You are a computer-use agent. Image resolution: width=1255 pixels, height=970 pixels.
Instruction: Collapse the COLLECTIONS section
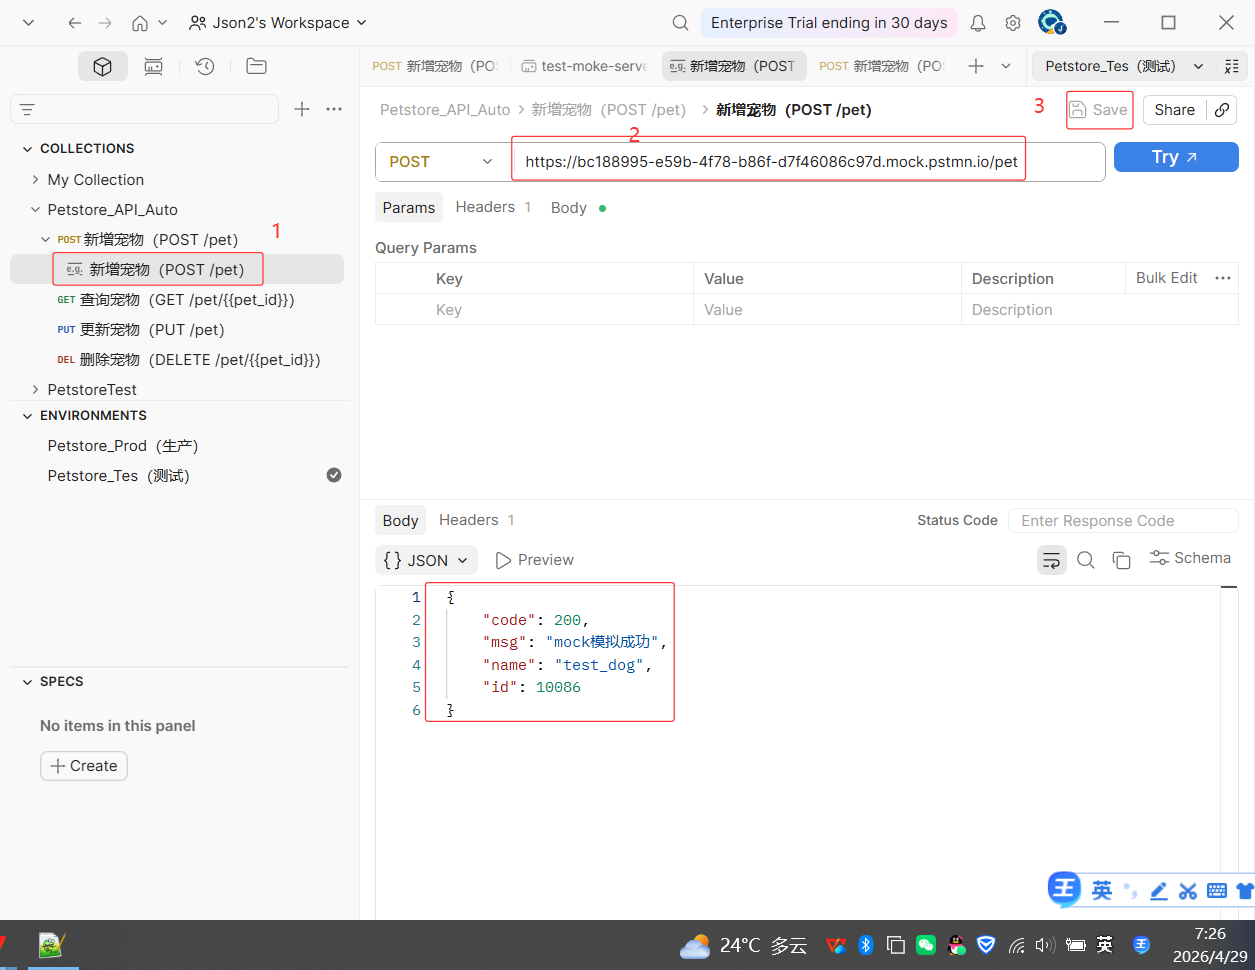click(28, 148)
